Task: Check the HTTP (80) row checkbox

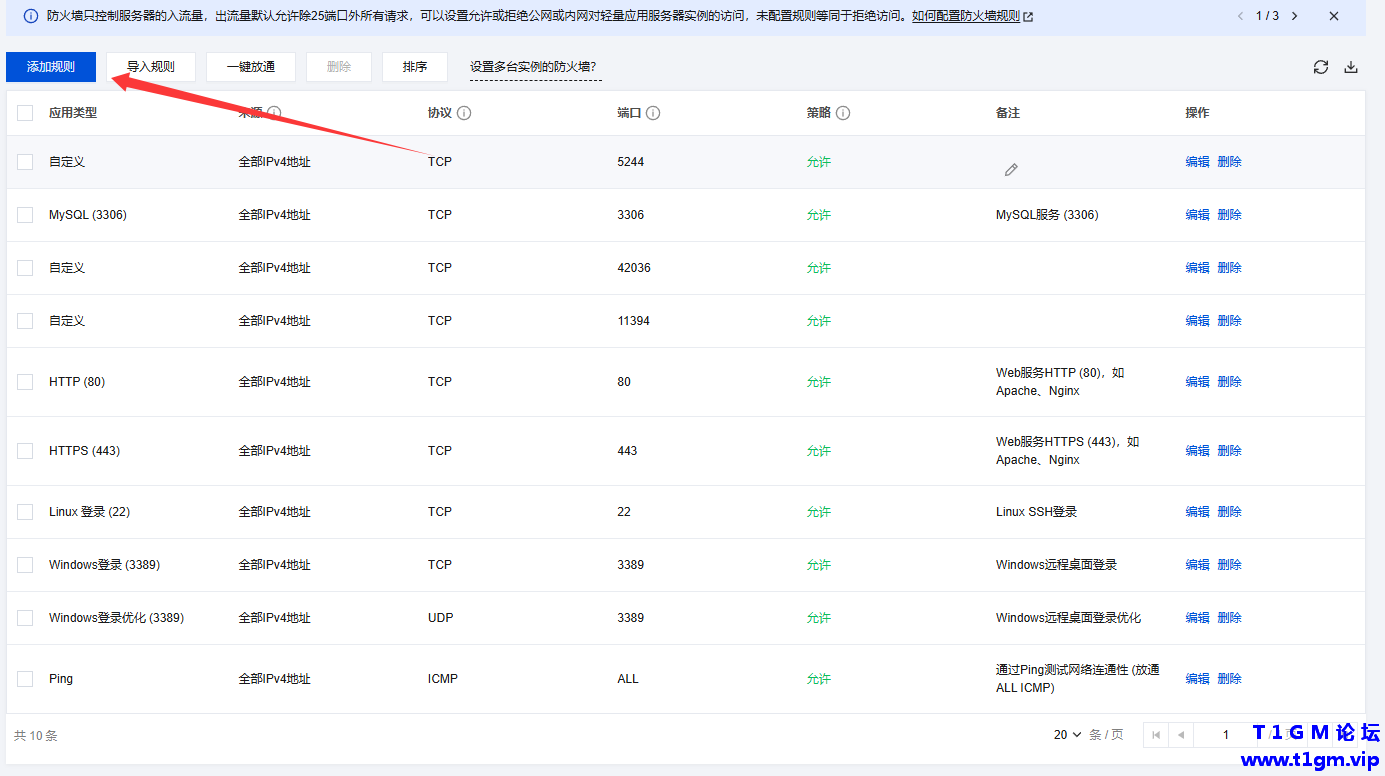Action: (x=25, y=382)
